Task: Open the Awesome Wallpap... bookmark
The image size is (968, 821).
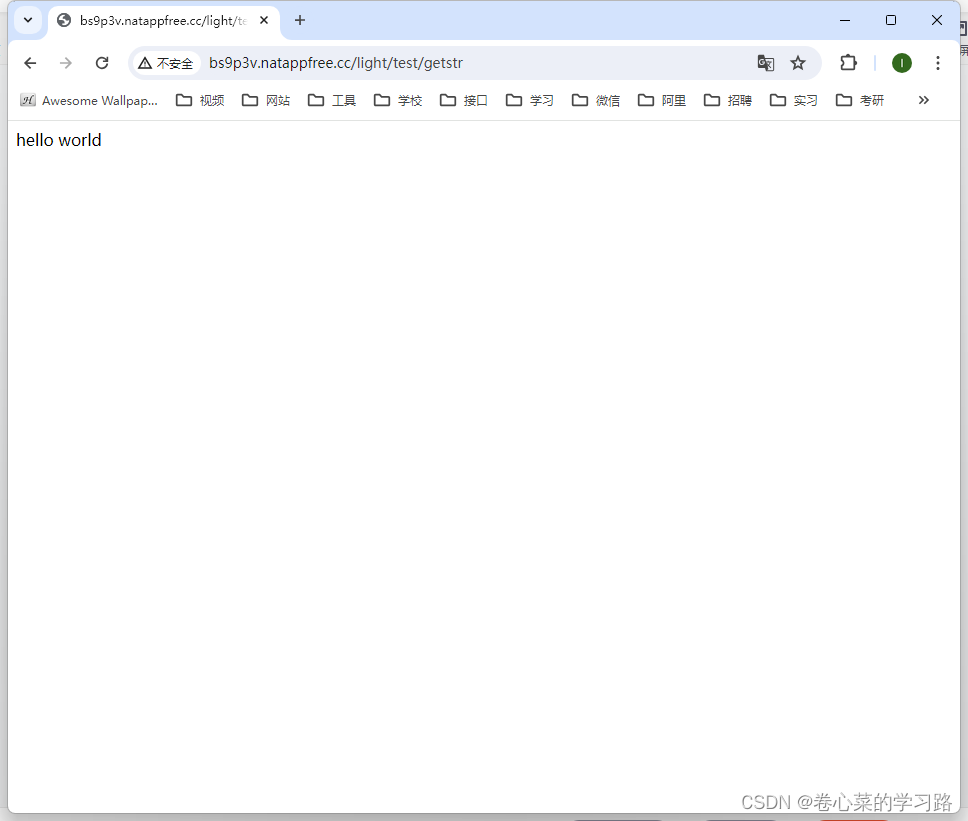Action: tap(90, 101)
